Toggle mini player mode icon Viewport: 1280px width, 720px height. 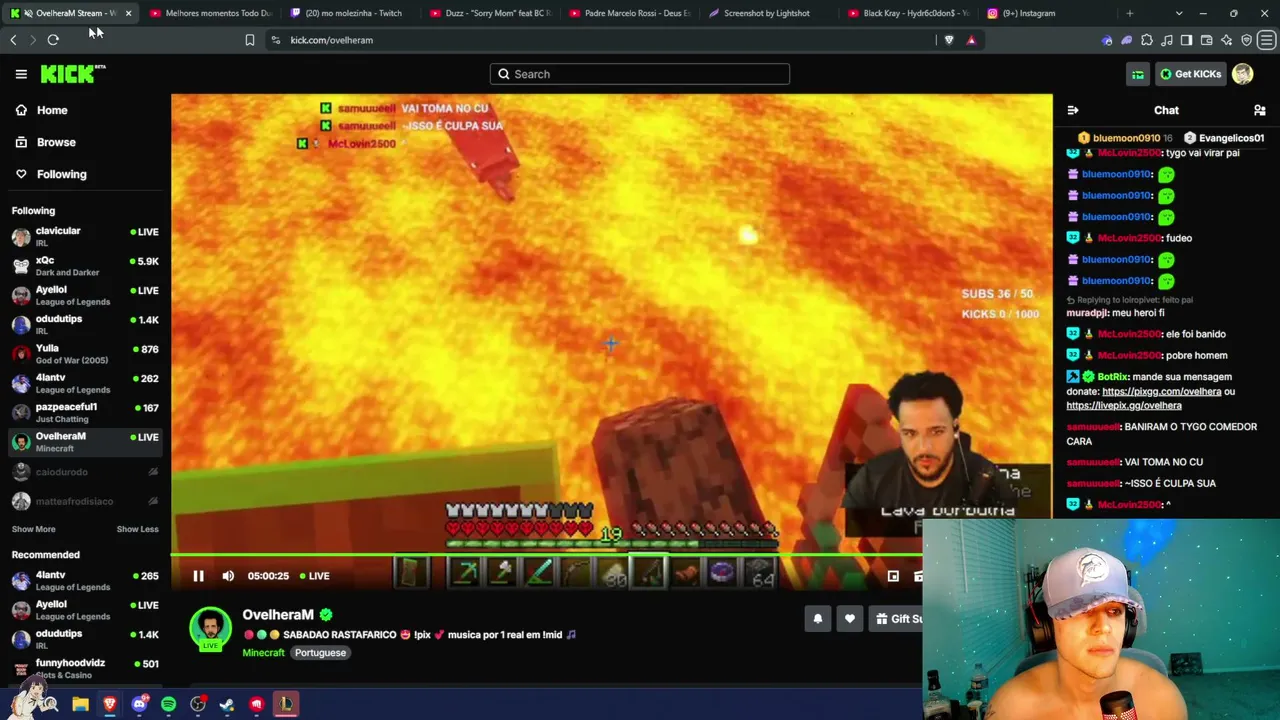(893, 576)
